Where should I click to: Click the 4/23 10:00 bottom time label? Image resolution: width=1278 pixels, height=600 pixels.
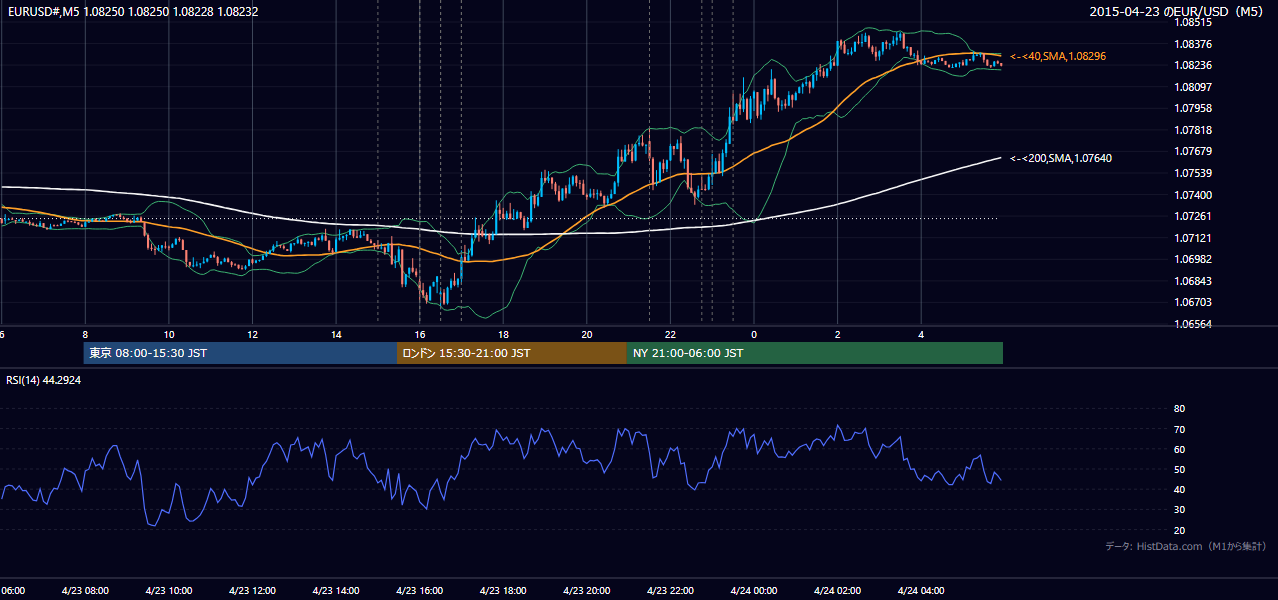[168, 591]
